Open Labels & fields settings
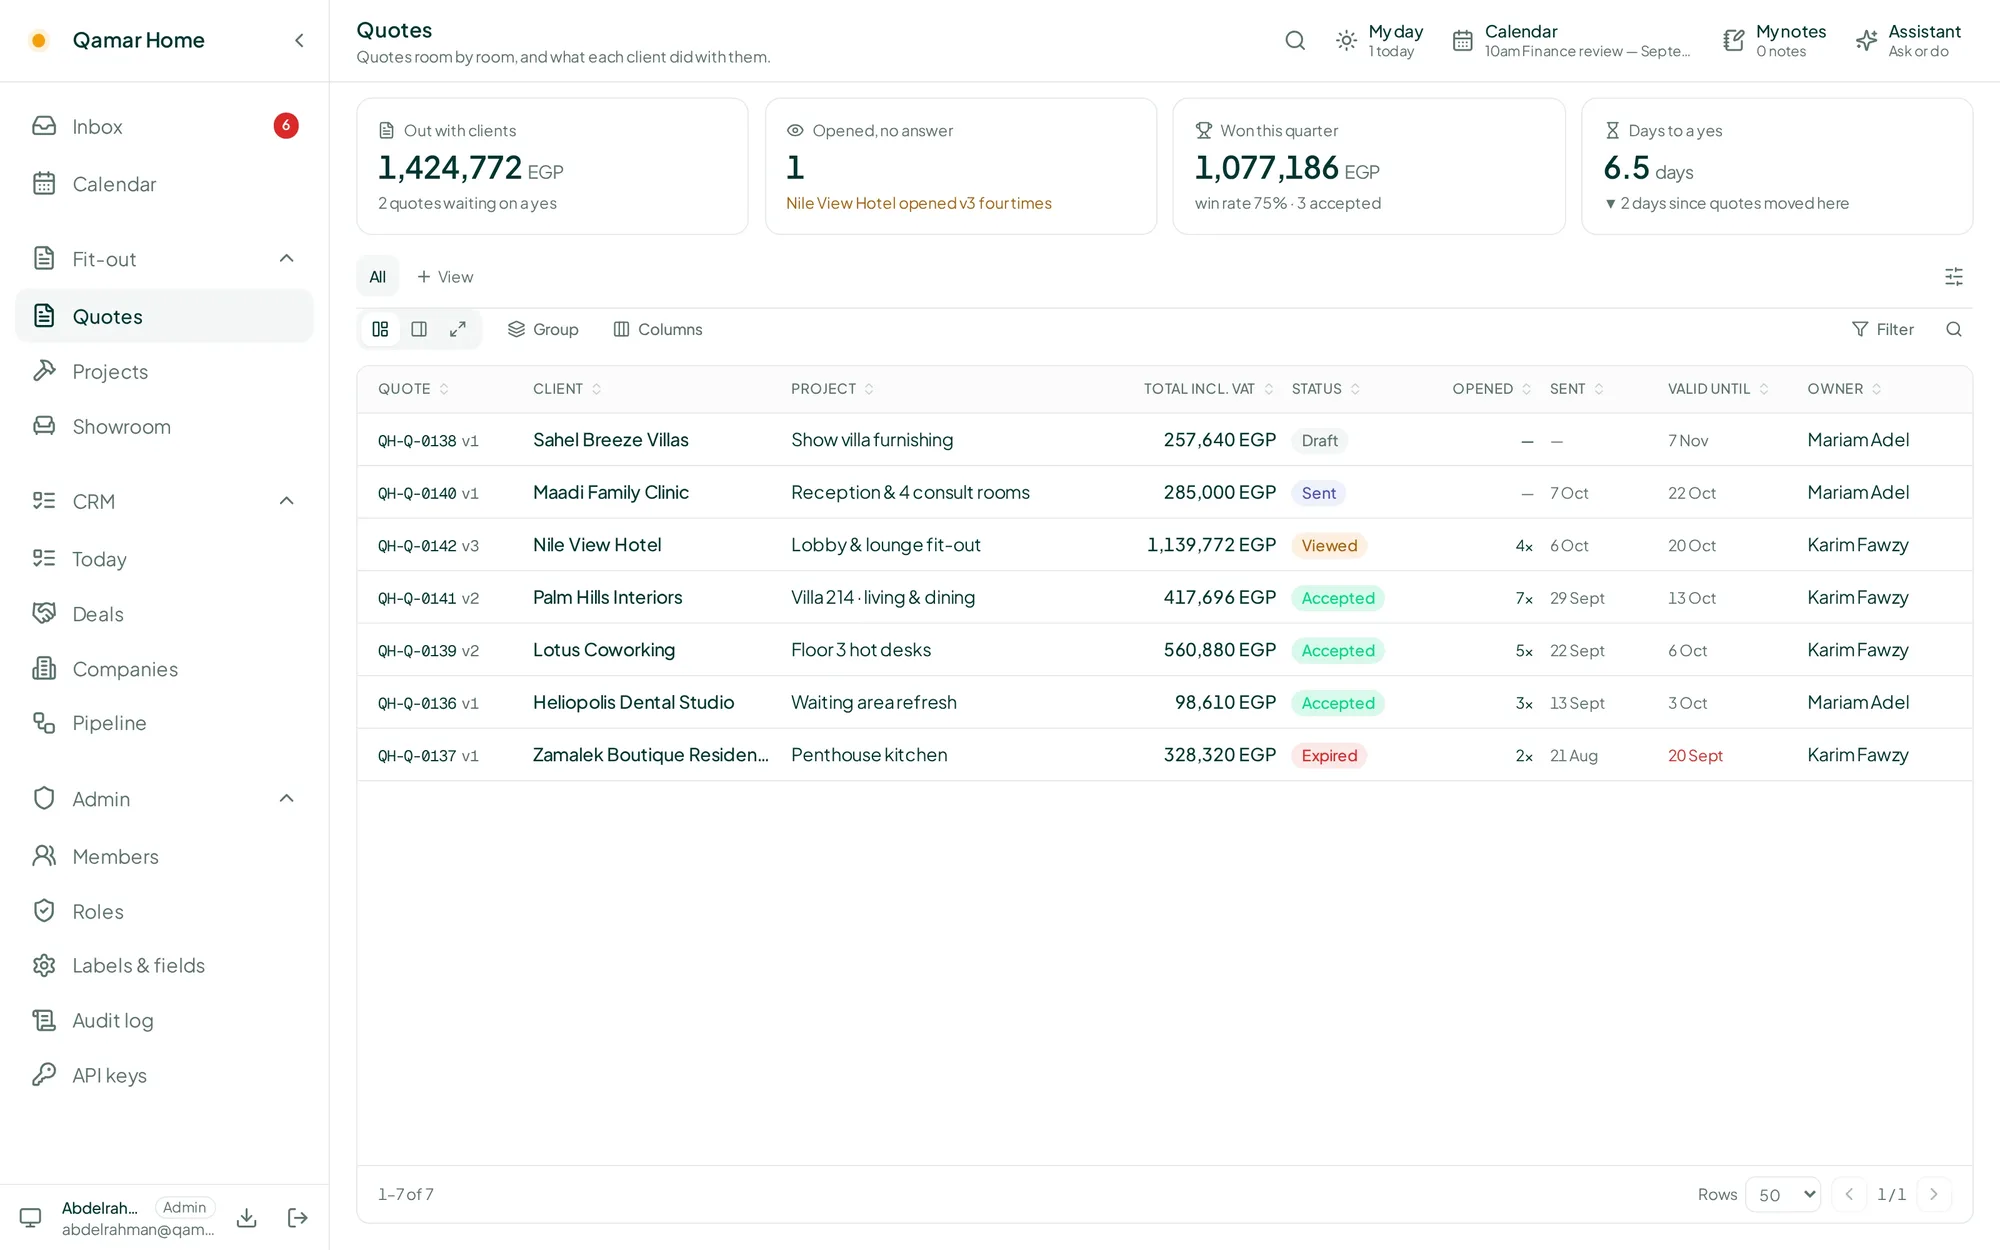 coord(164,965)
